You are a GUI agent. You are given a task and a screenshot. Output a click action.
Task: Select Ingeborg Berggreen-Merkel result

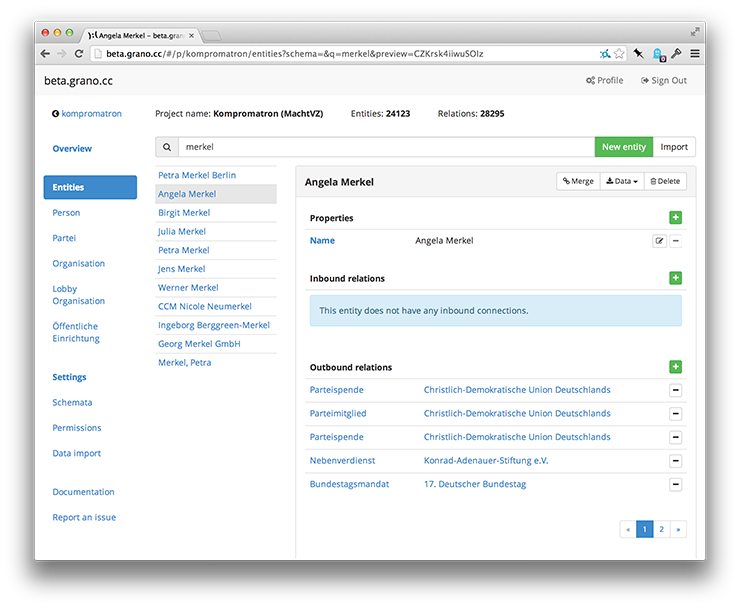click(x=214, y=325)
